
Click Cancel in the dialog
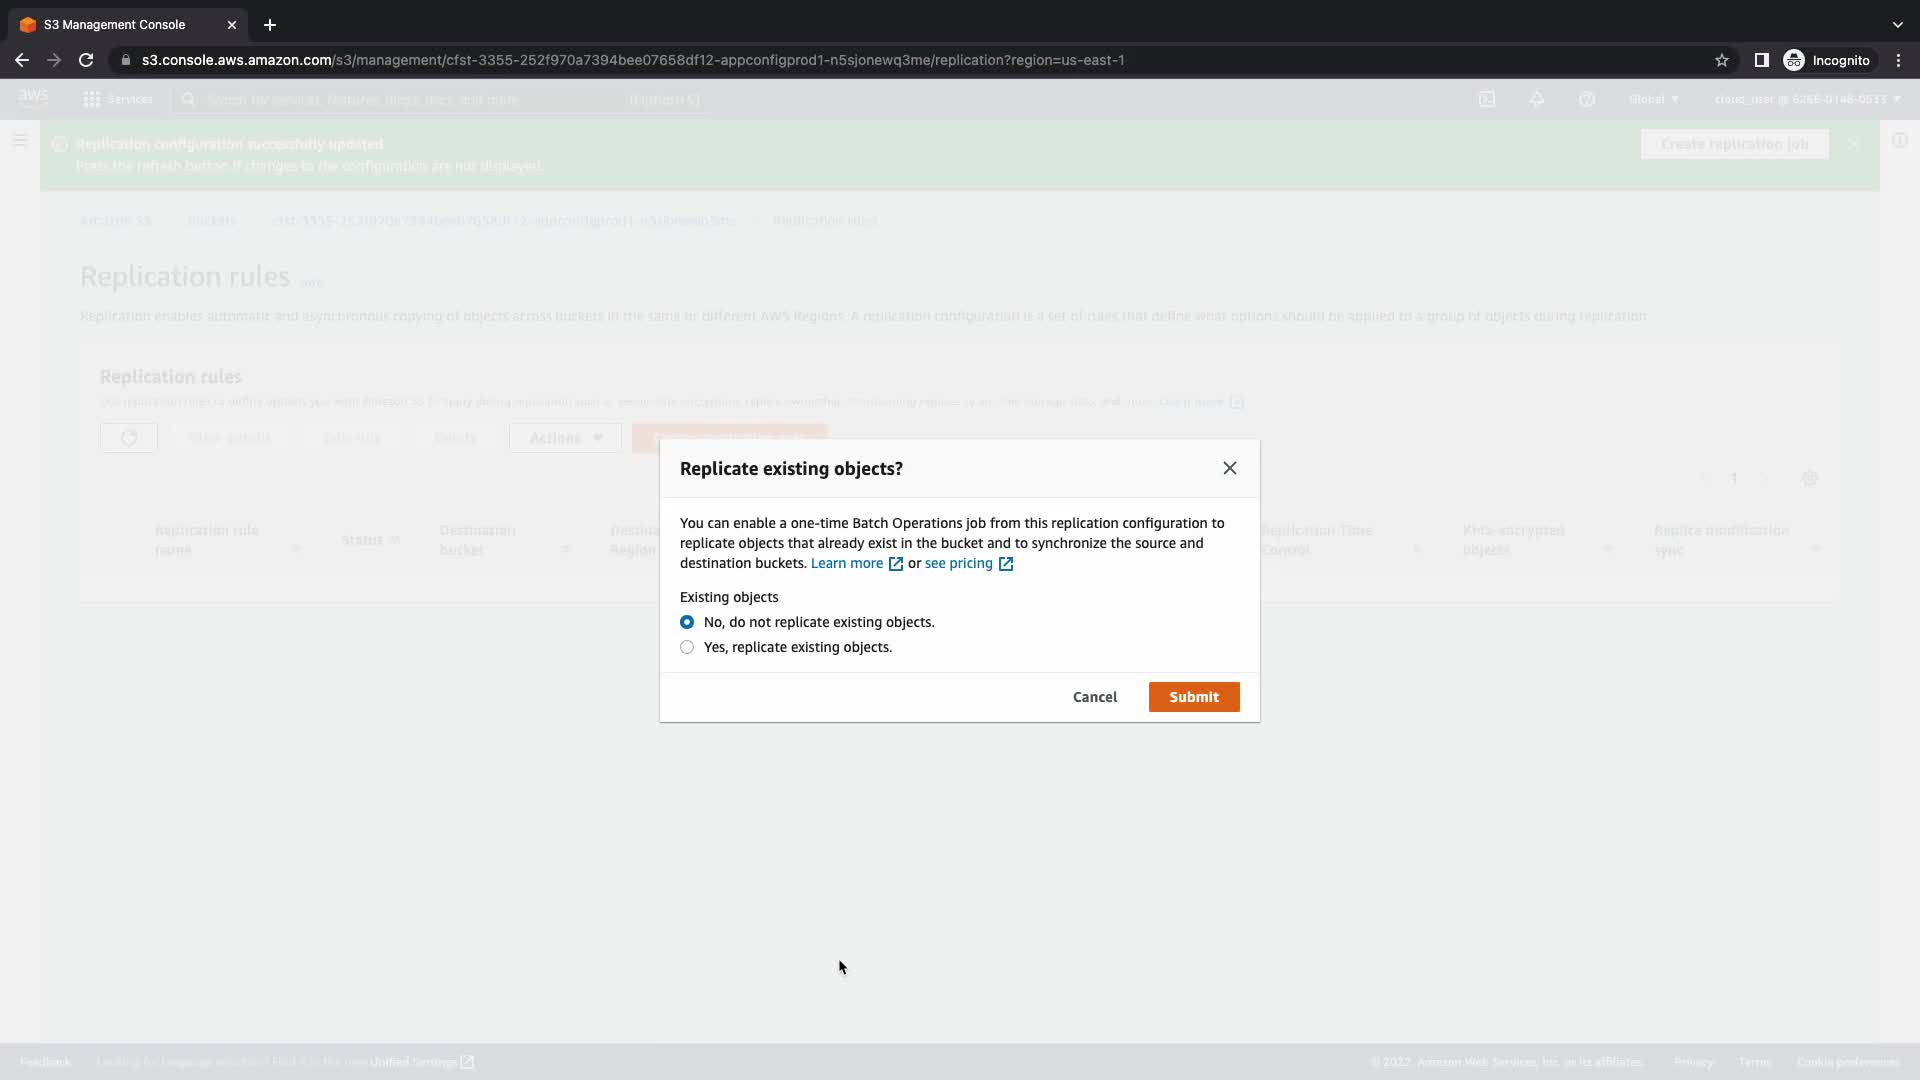click(x=1094, y=697)
